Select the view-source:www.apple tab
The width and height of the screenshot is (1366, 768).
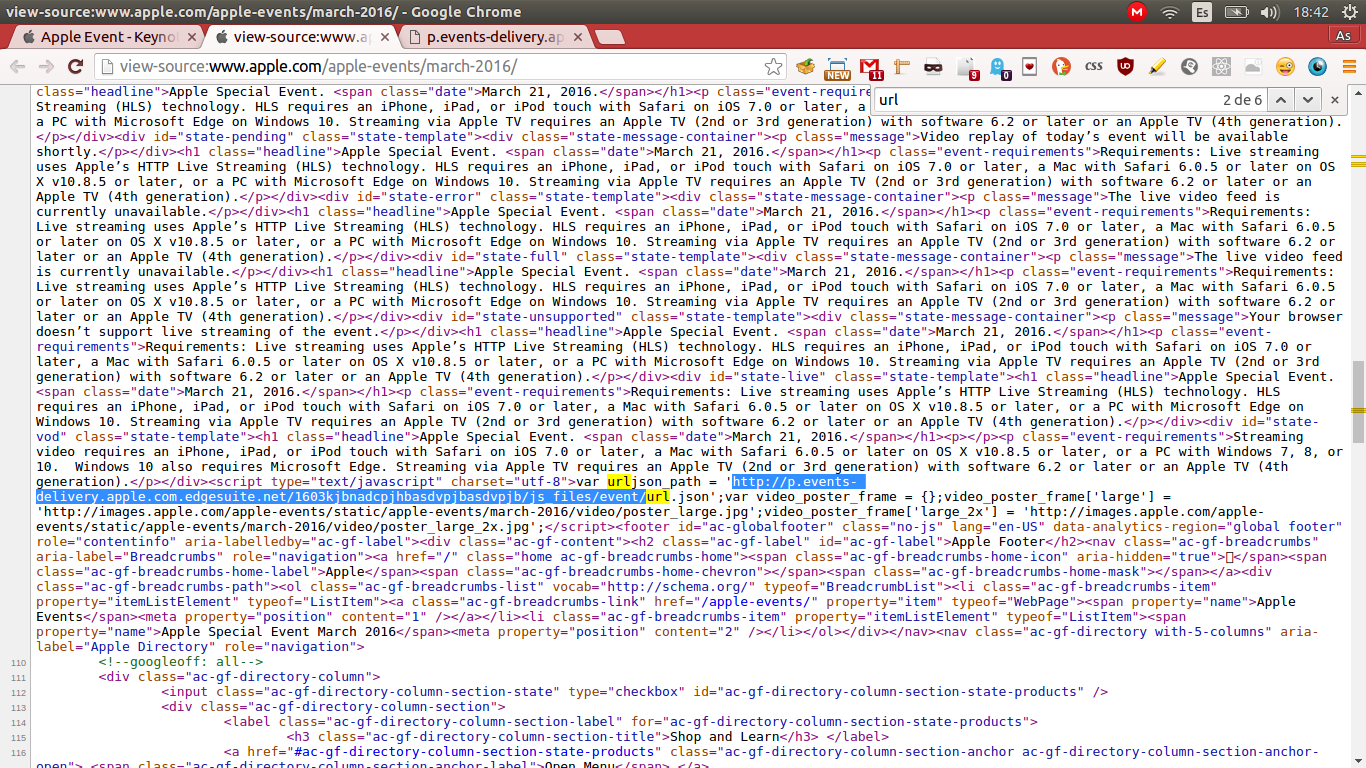tap(300, 37)
